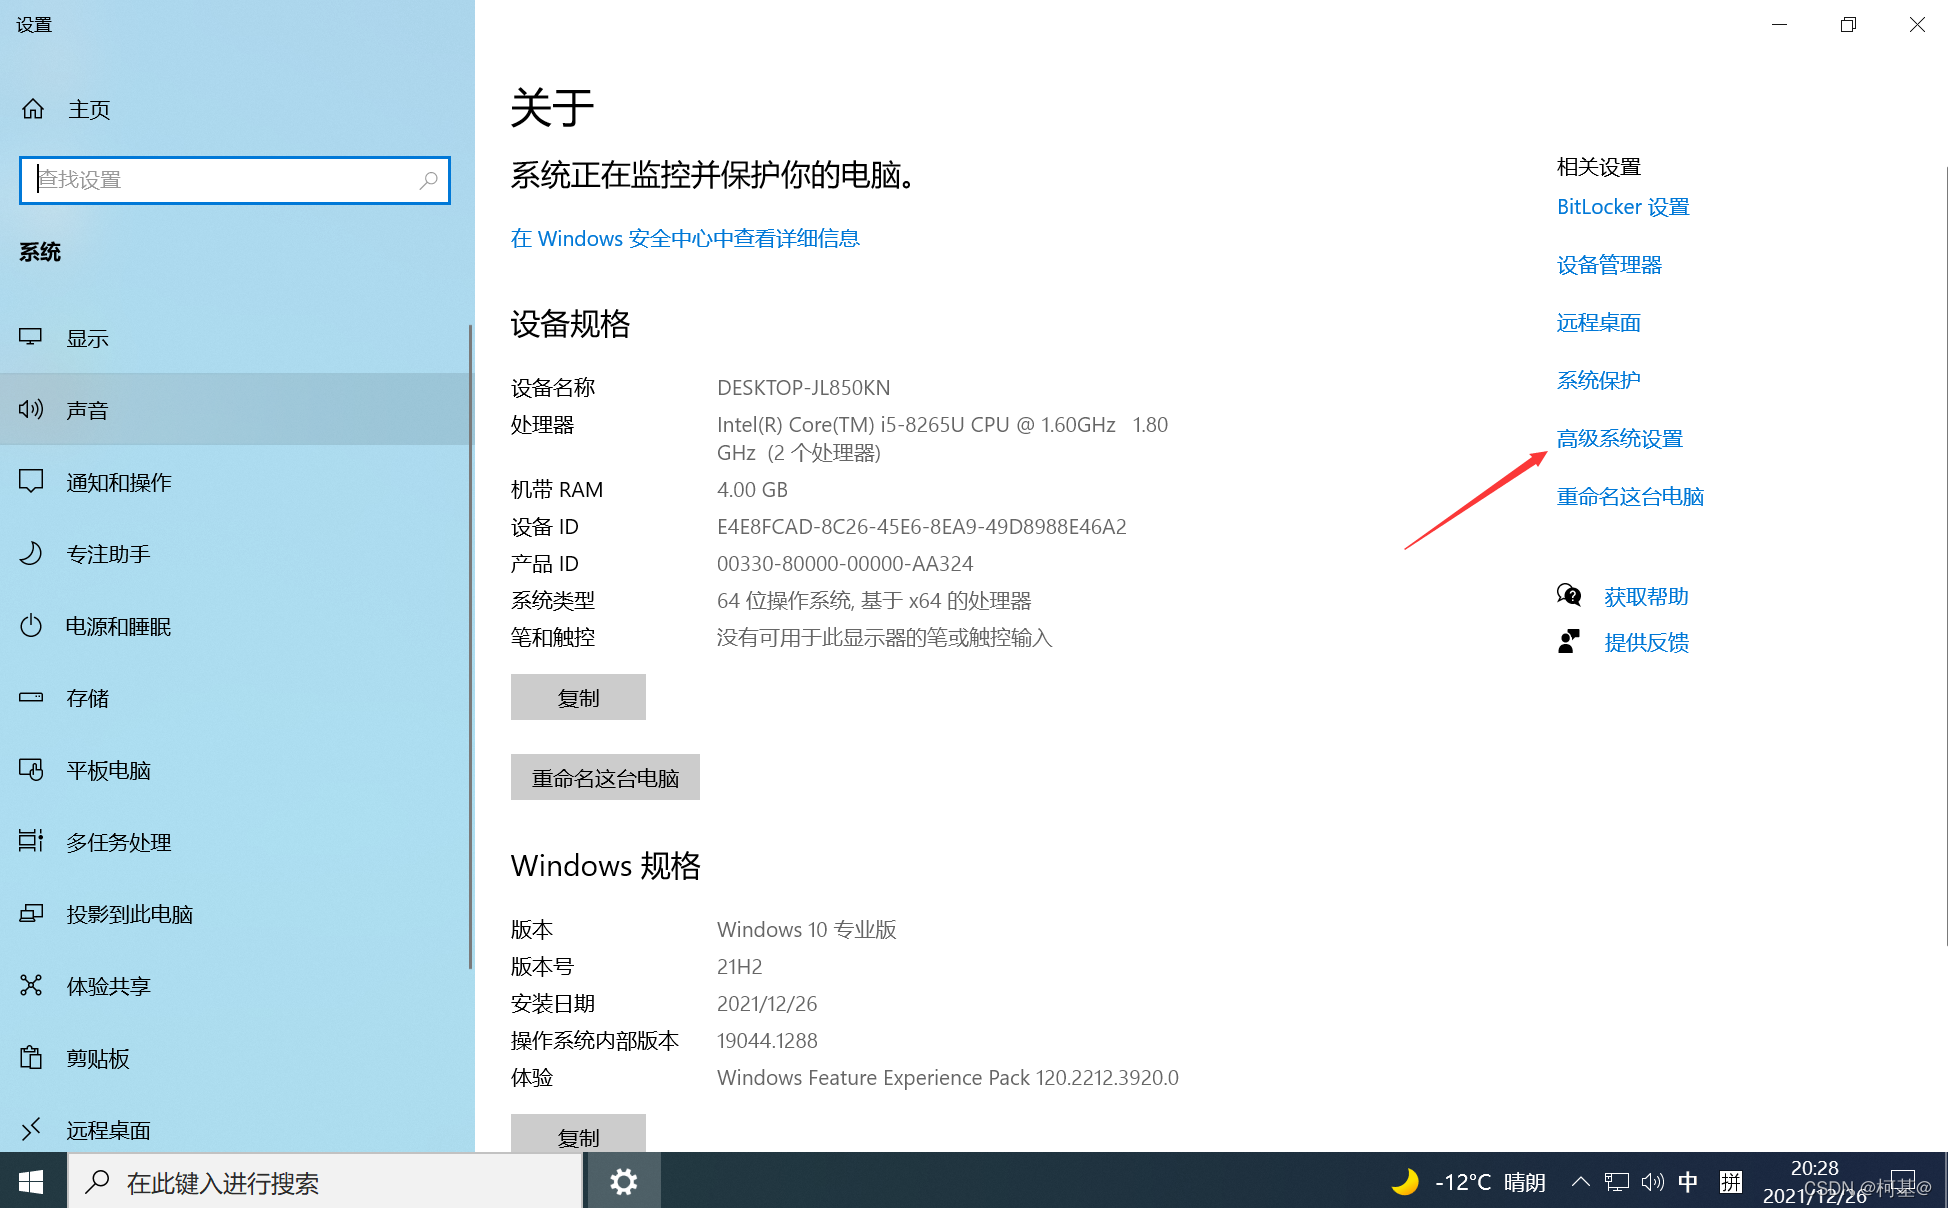Viewport: 1948px width, 1208px height.
Task: Click the Clipboard icon in sidebar
Action: (x=31, y=1057)
